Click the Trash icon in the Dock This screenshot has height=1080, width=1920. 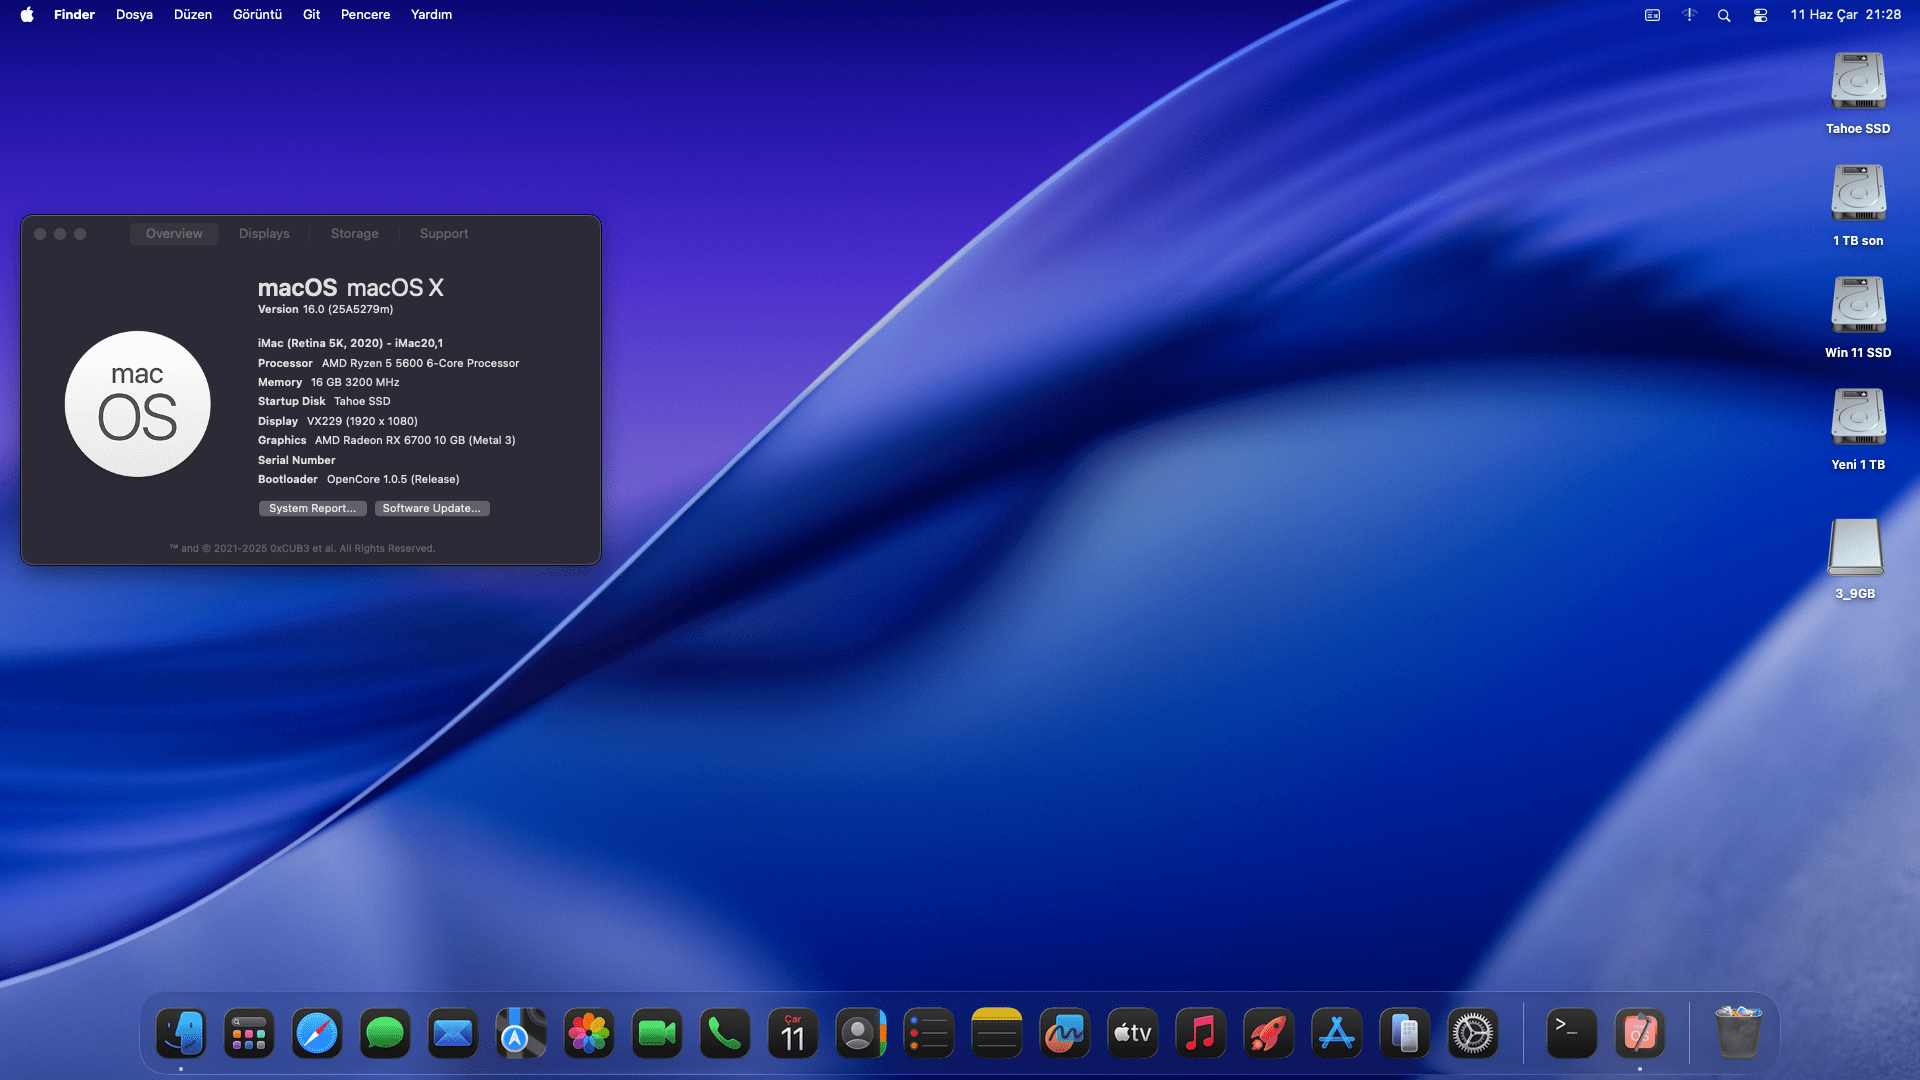(1738, 1033)
